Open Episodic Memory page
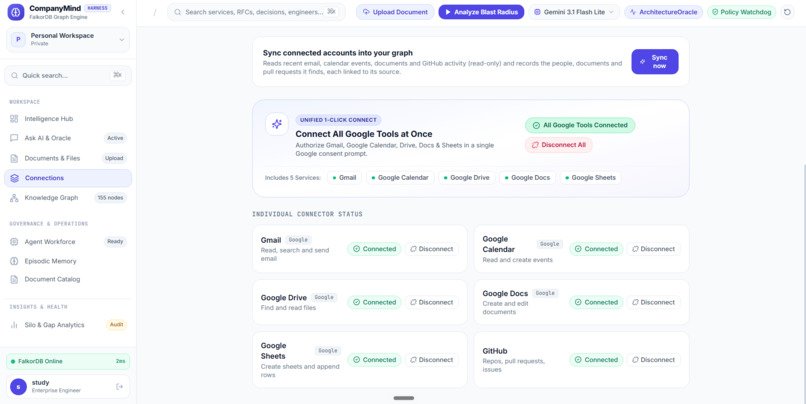The width and height of the screenshot is (806, 404). click(68, 261)
